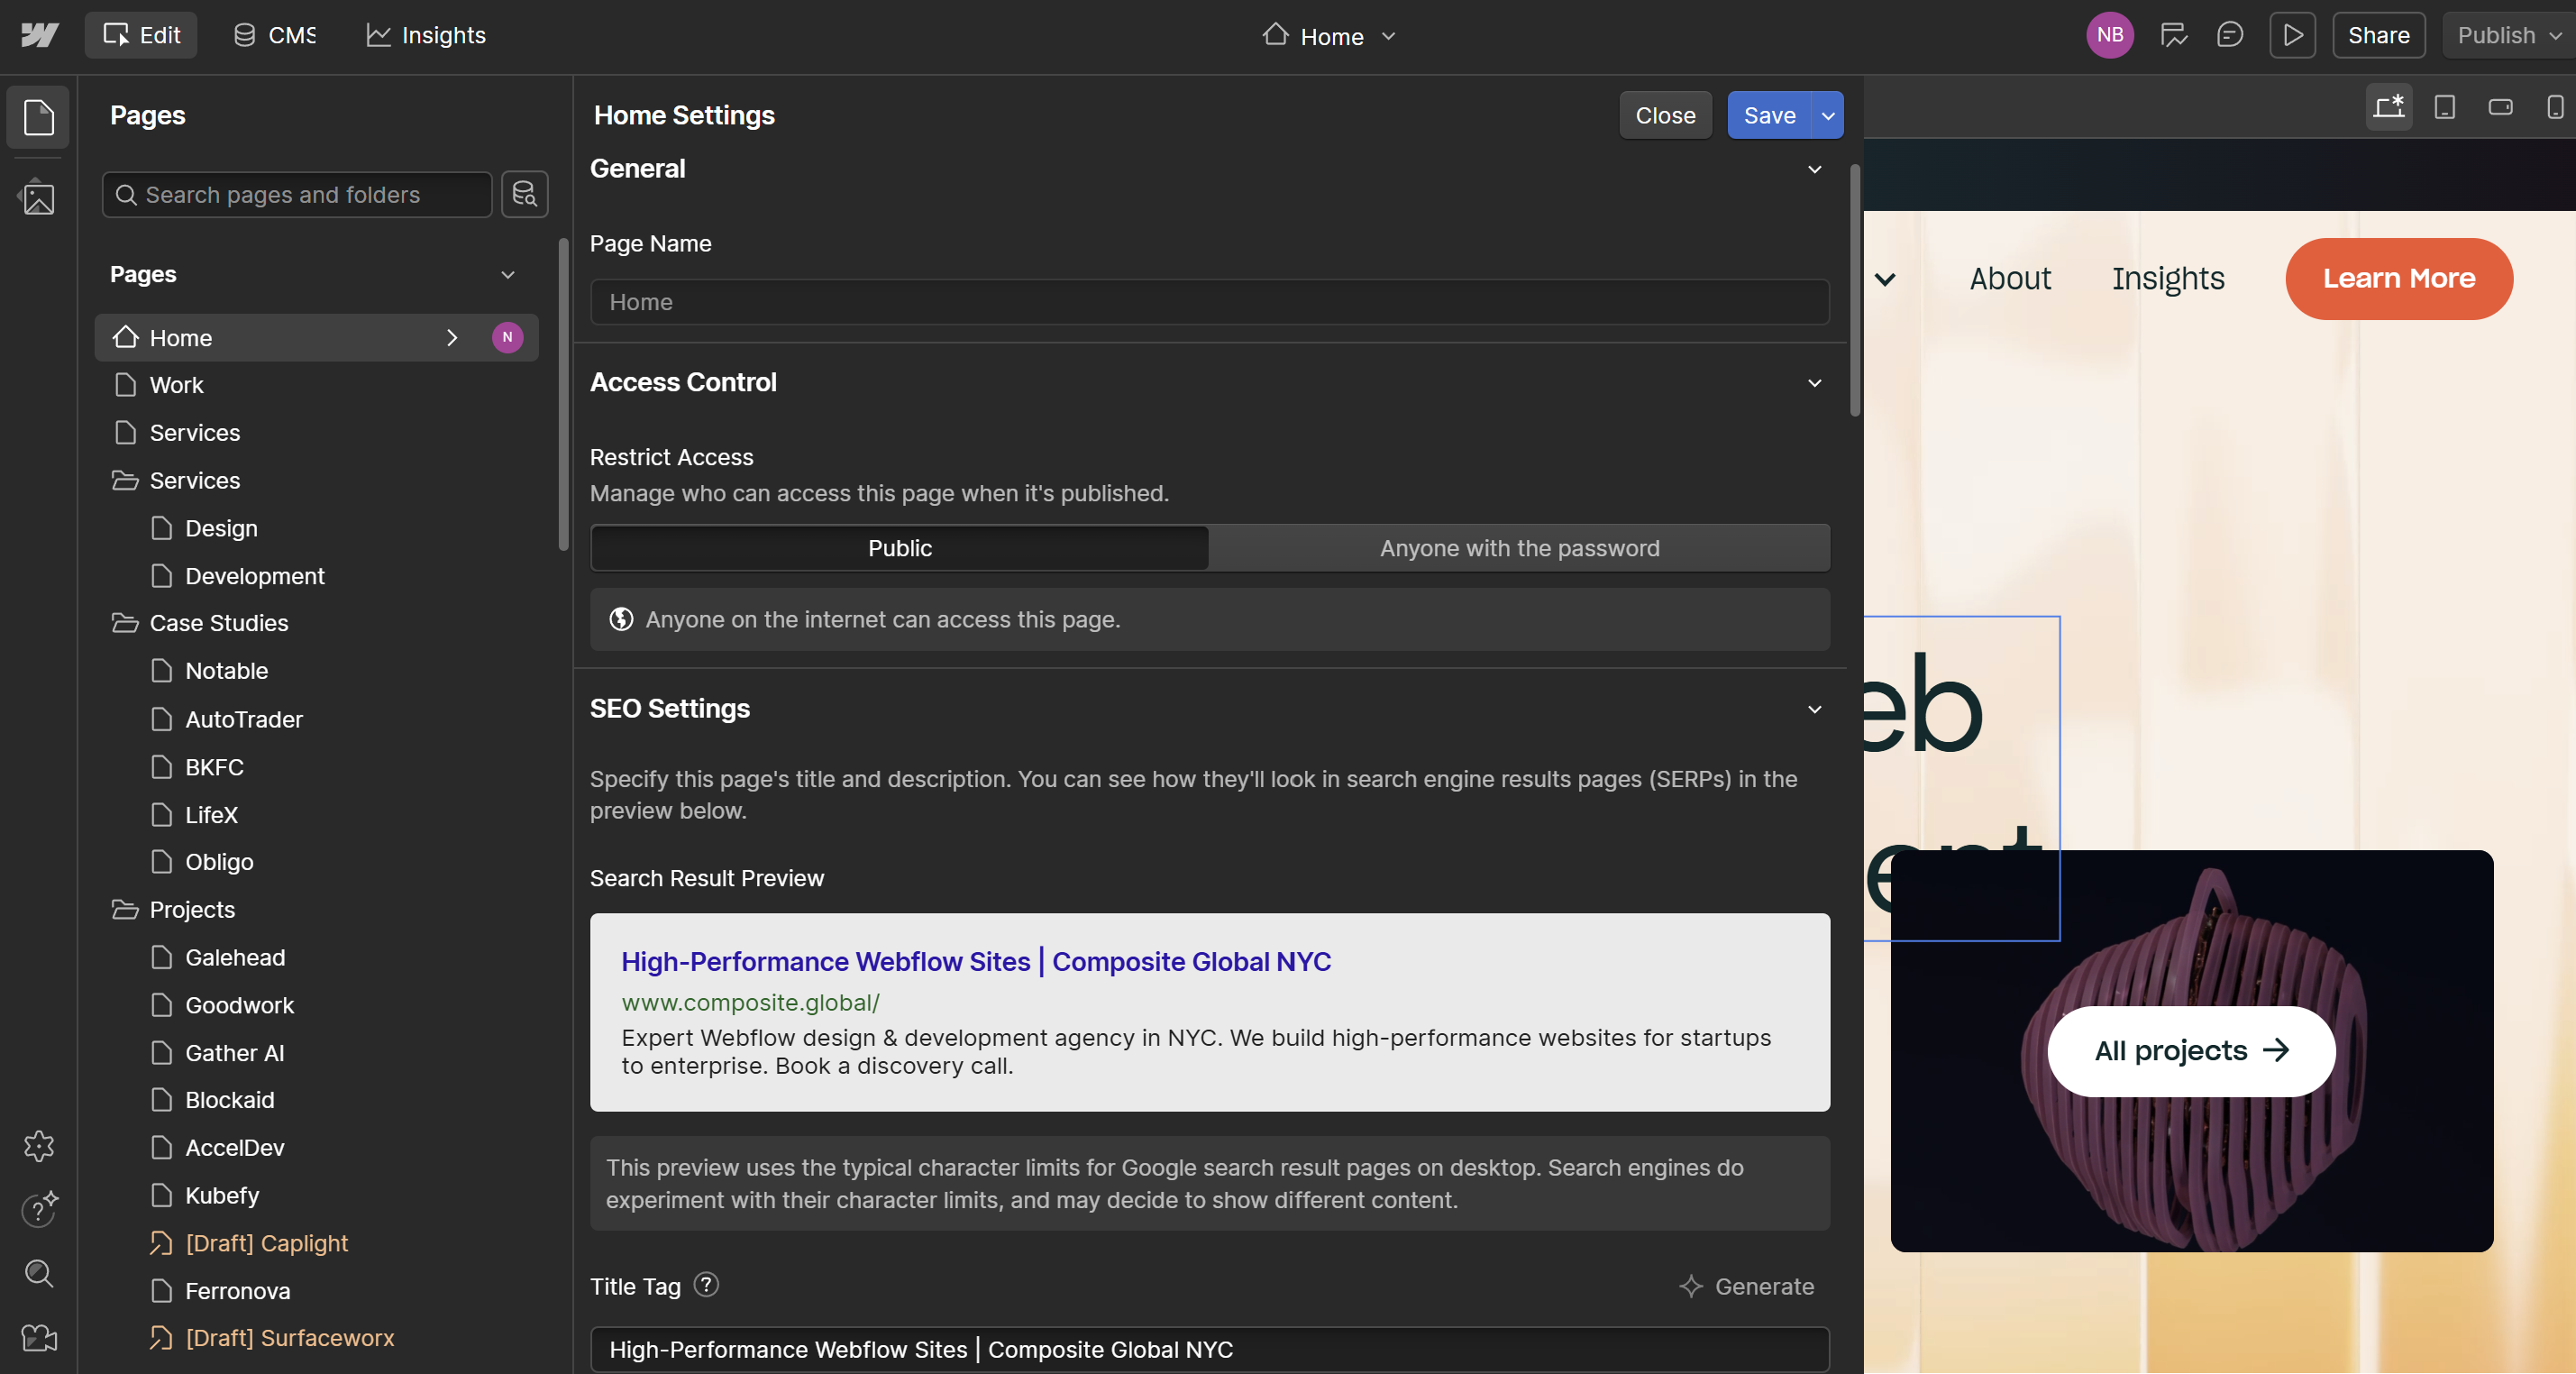
Task: Open the Apps icon in left sidebar
Action: 38,1145
